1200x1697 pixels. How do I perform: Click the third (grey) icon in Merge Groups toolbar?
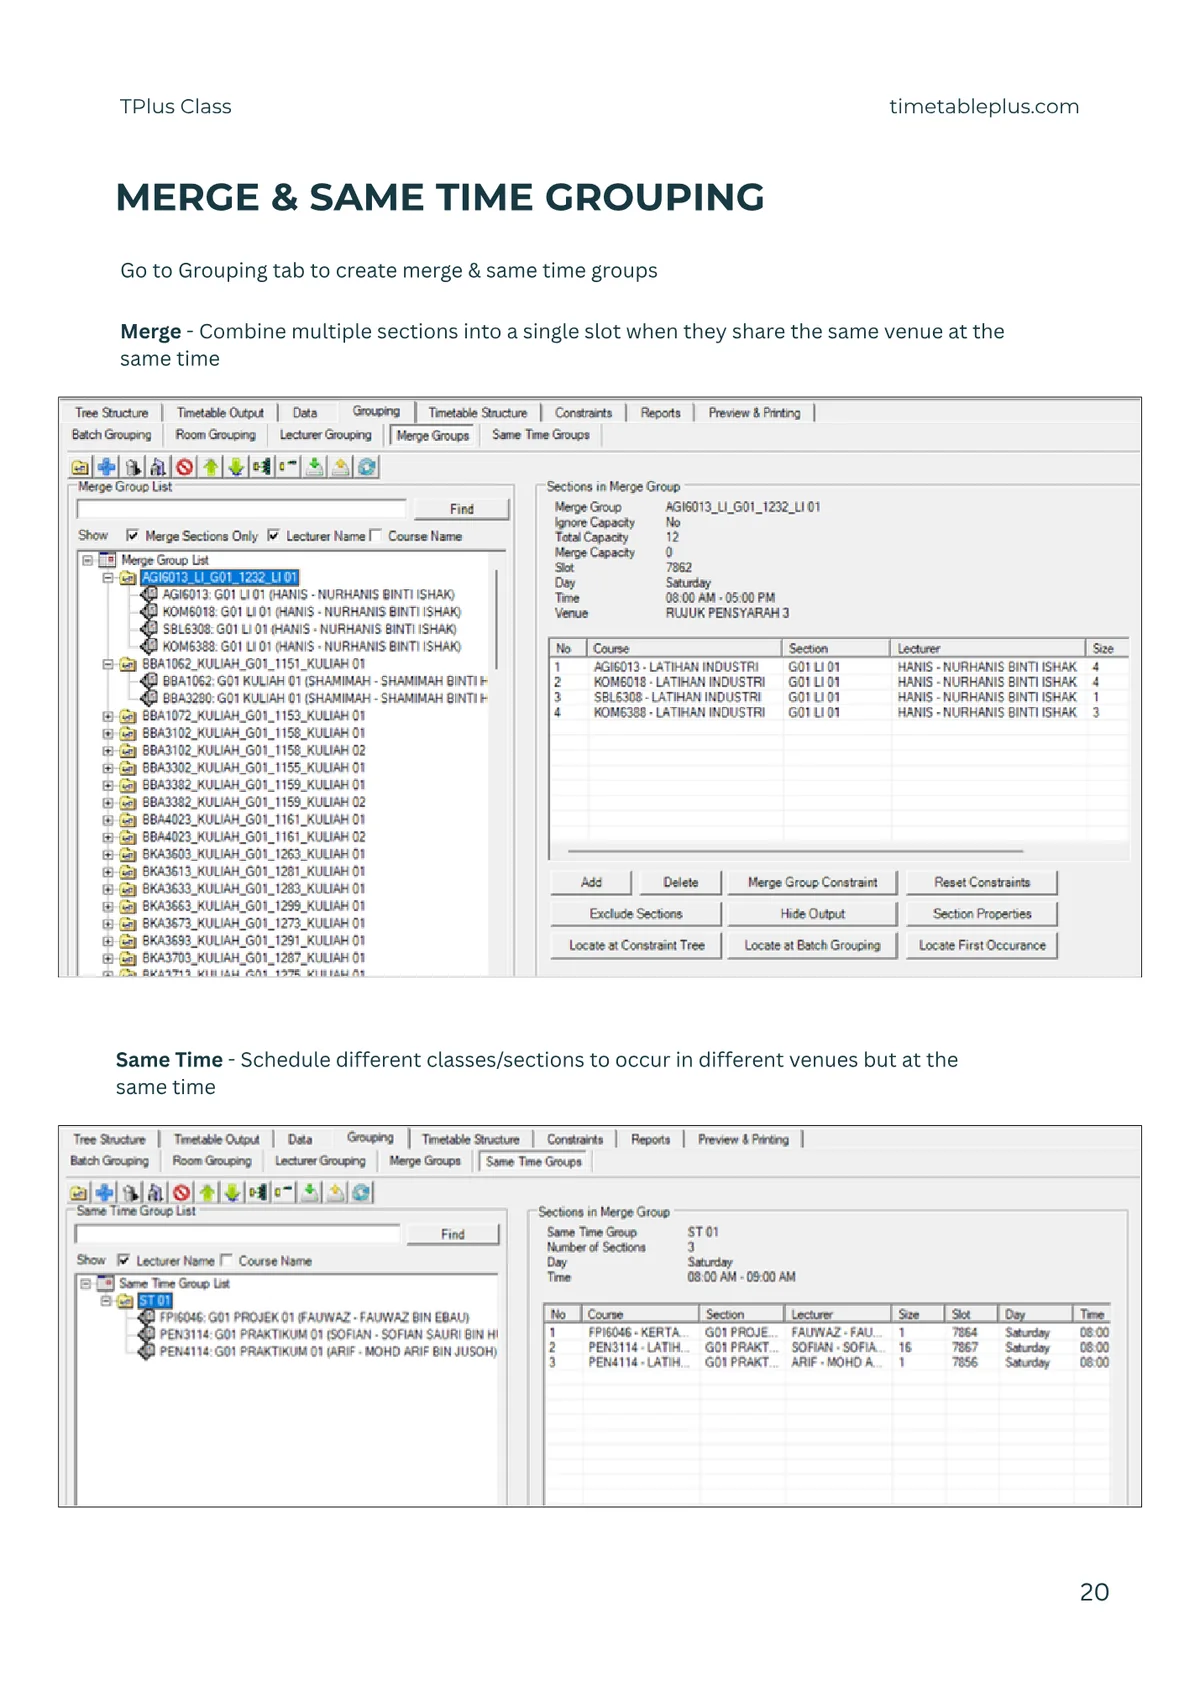tap(133, 467)
